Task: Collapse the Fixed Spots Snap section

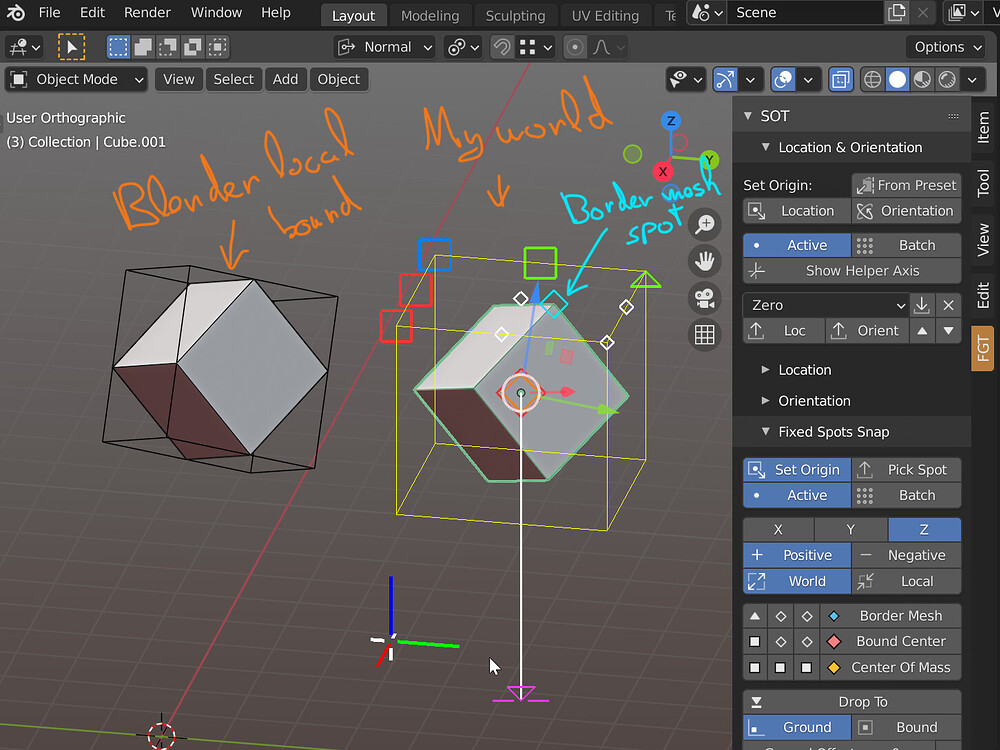Action: tap(765, 432)
